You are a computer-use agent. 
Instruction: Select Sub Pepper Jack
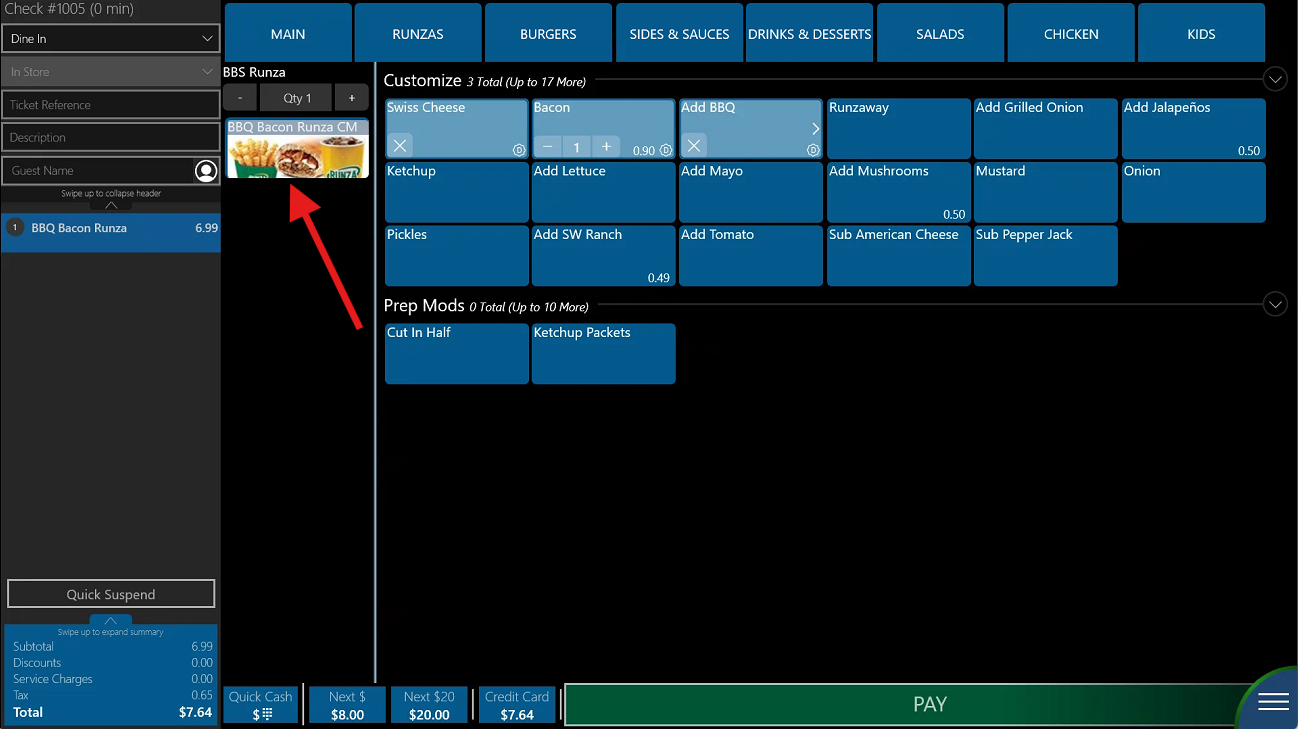(1046, 256)
